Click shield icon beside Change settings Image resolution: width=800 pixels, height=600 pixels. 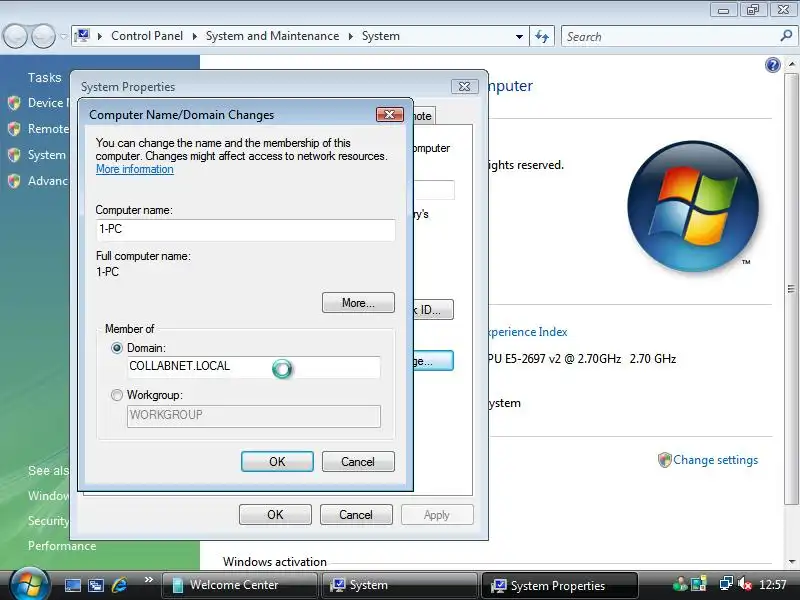664,460
